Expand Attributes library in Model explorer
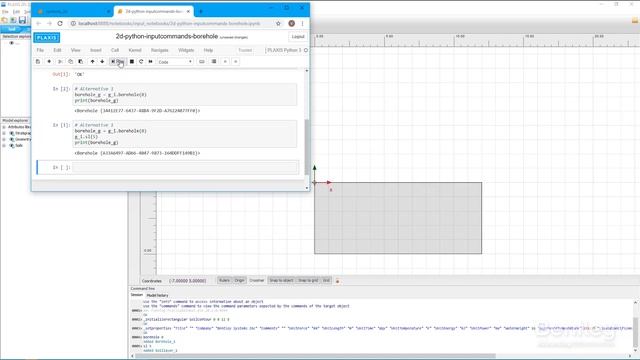 click(4, 127)
